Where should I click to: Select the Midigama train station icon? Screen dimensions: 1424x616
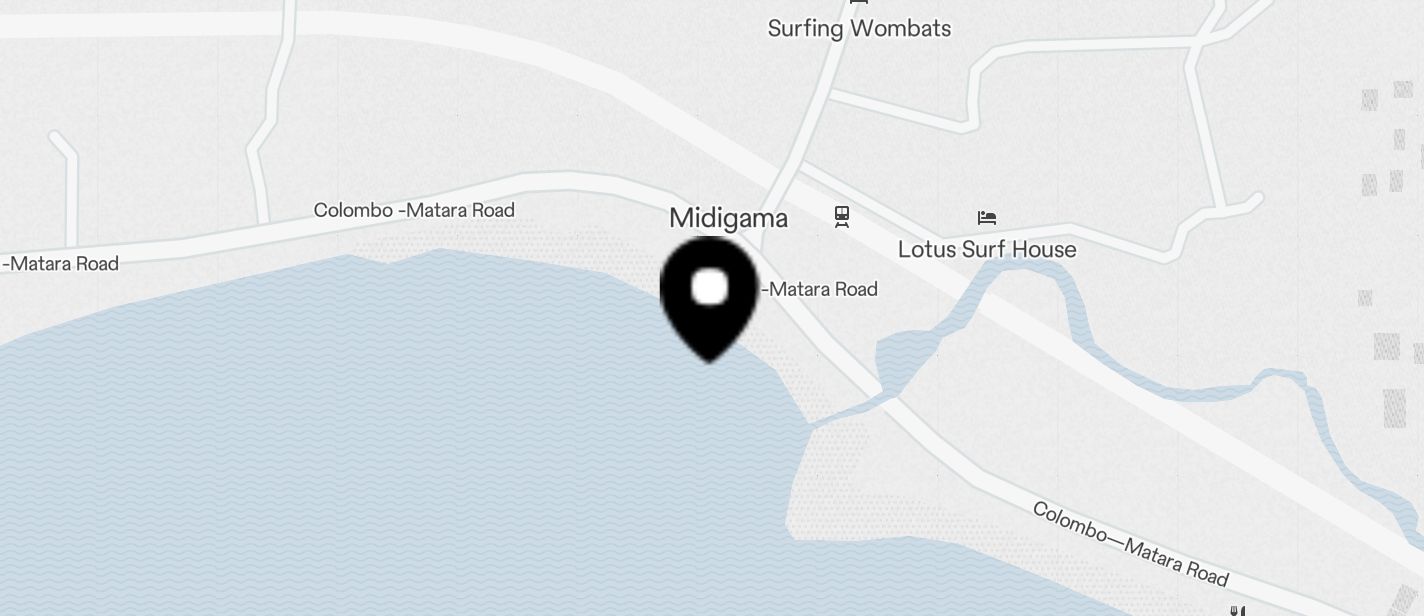(842, 216)
